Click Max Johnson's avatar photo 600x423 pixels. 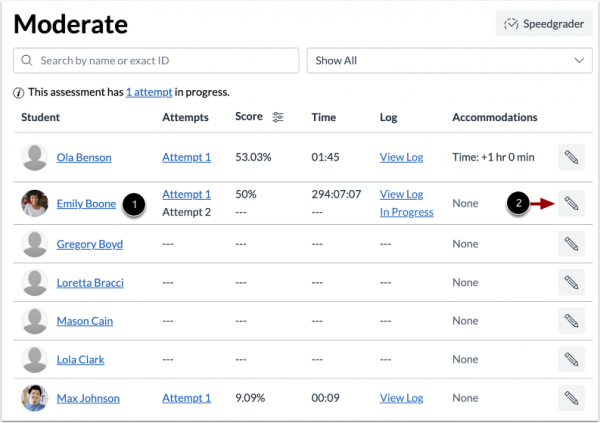pyautogui.click(x=35, y=398)
